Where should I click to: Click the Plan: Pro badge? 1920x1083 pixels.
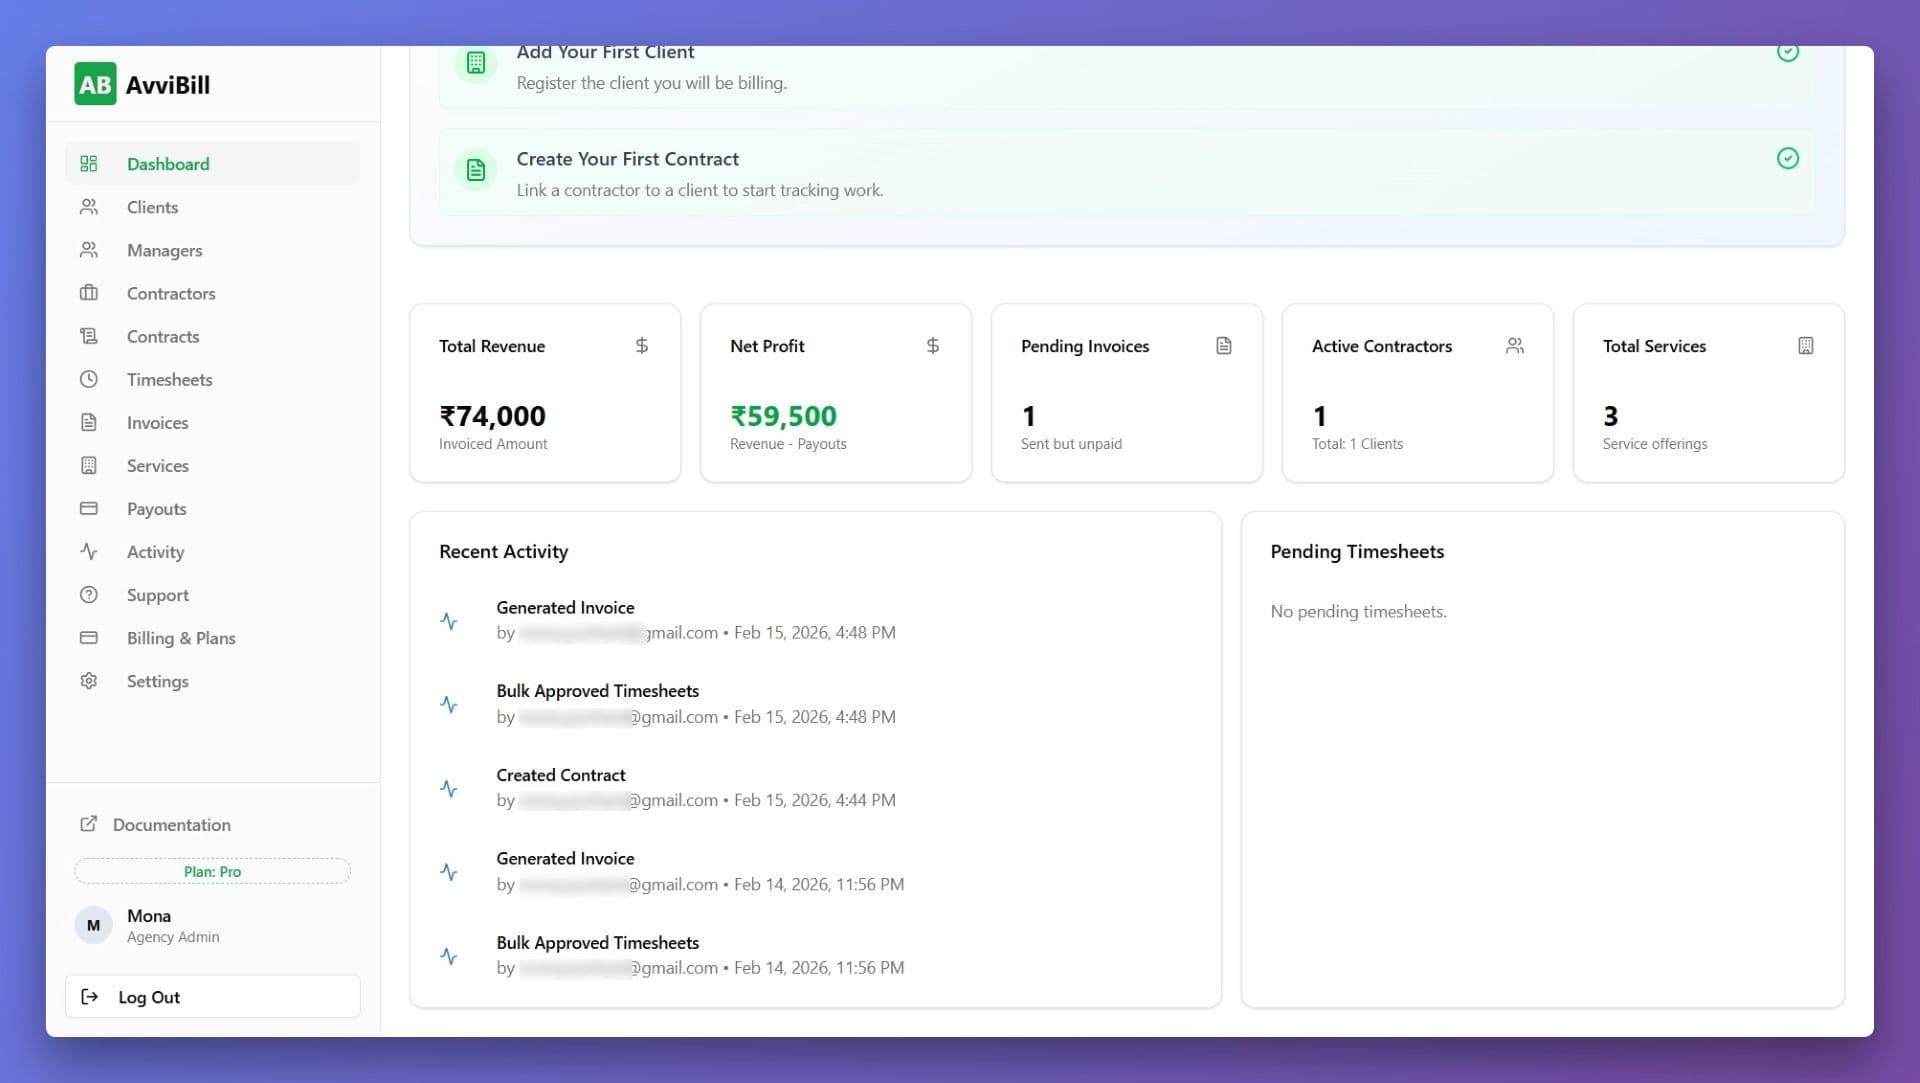pyautogui.click(x=212, y=871)
